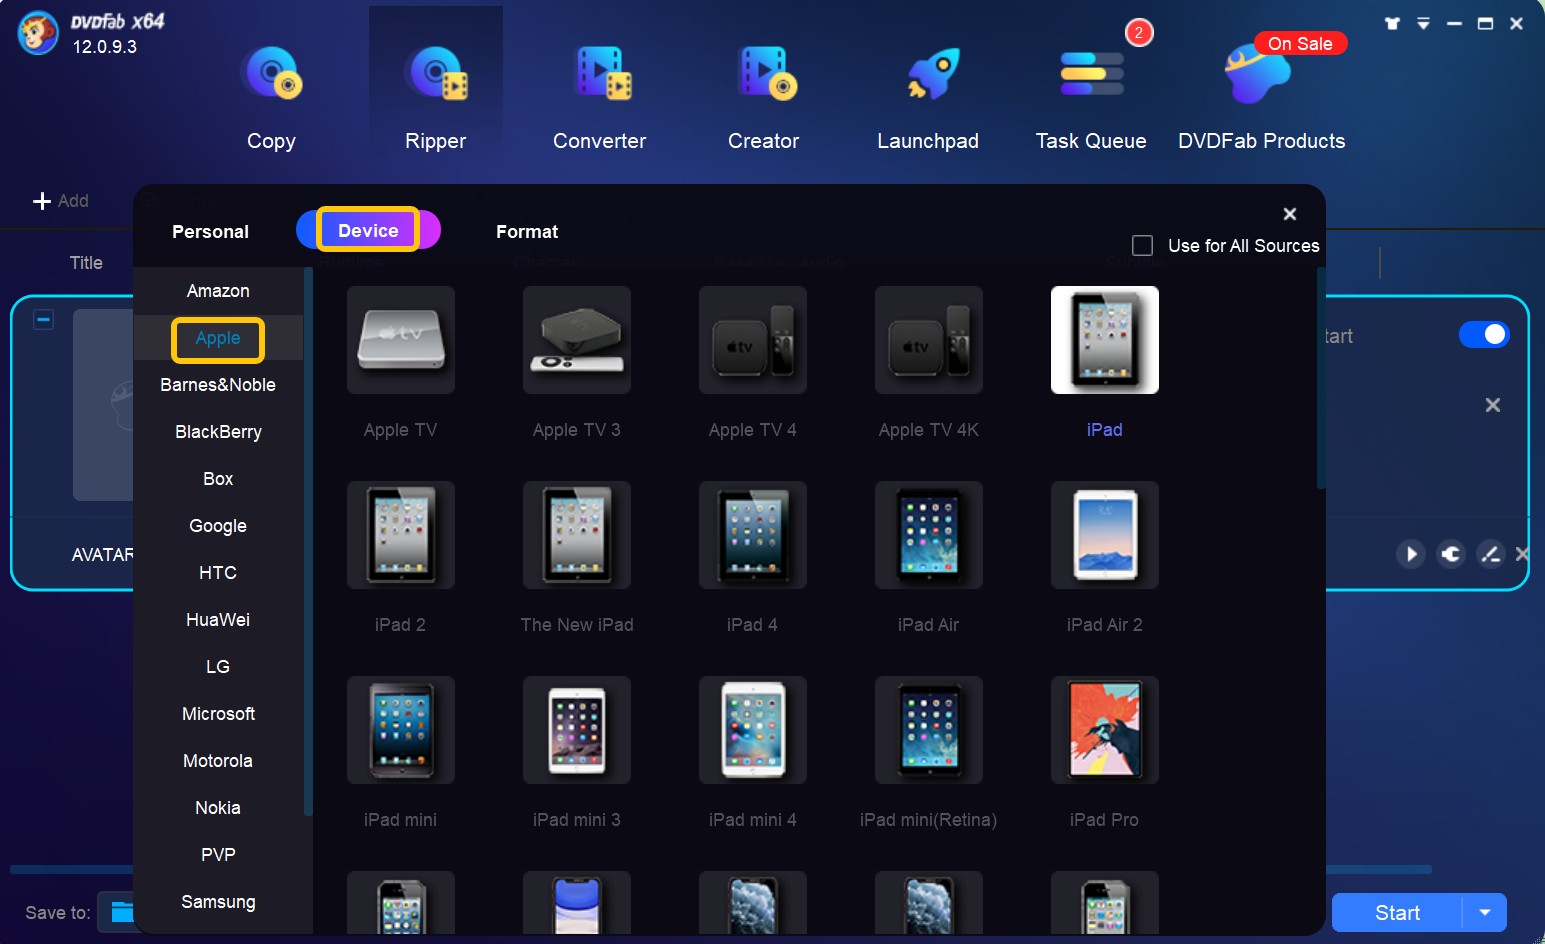Screen dimensions: 1545x944
Task: Select Google brand
Action: click(218, 526)
